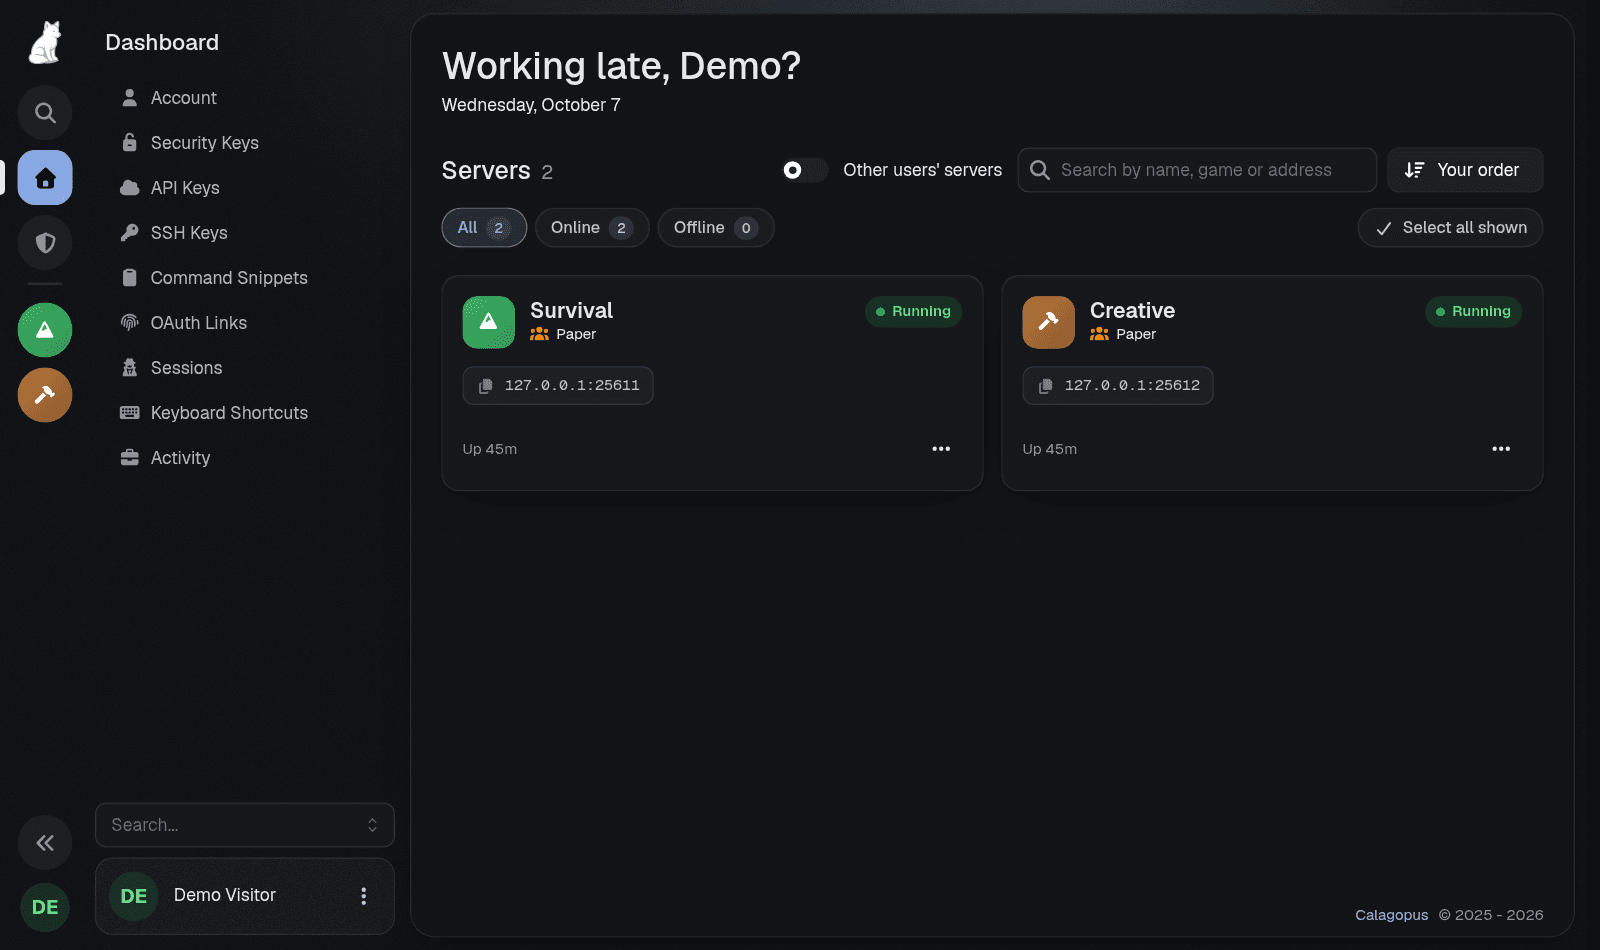This screenshot has height=950, width=1600.
Task: Open the Creative server title
Action: point(1132,310)
